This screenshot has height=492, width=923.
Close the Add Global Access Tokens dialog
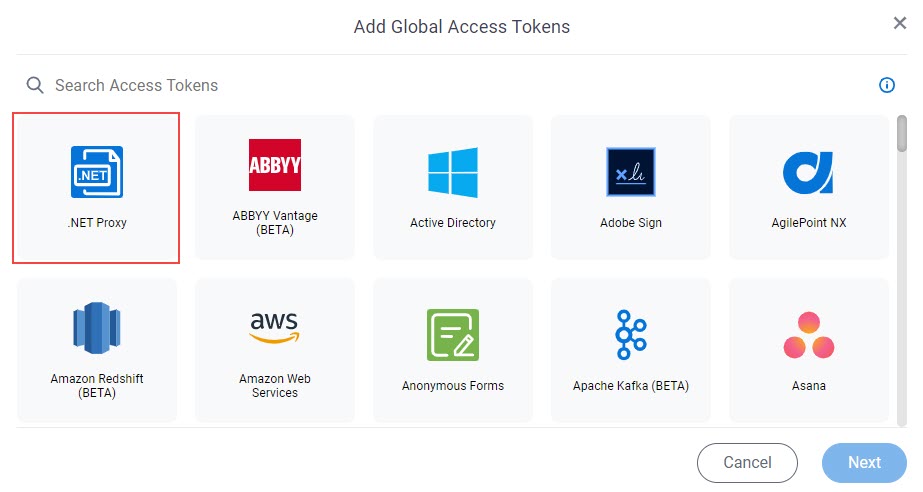899,23
